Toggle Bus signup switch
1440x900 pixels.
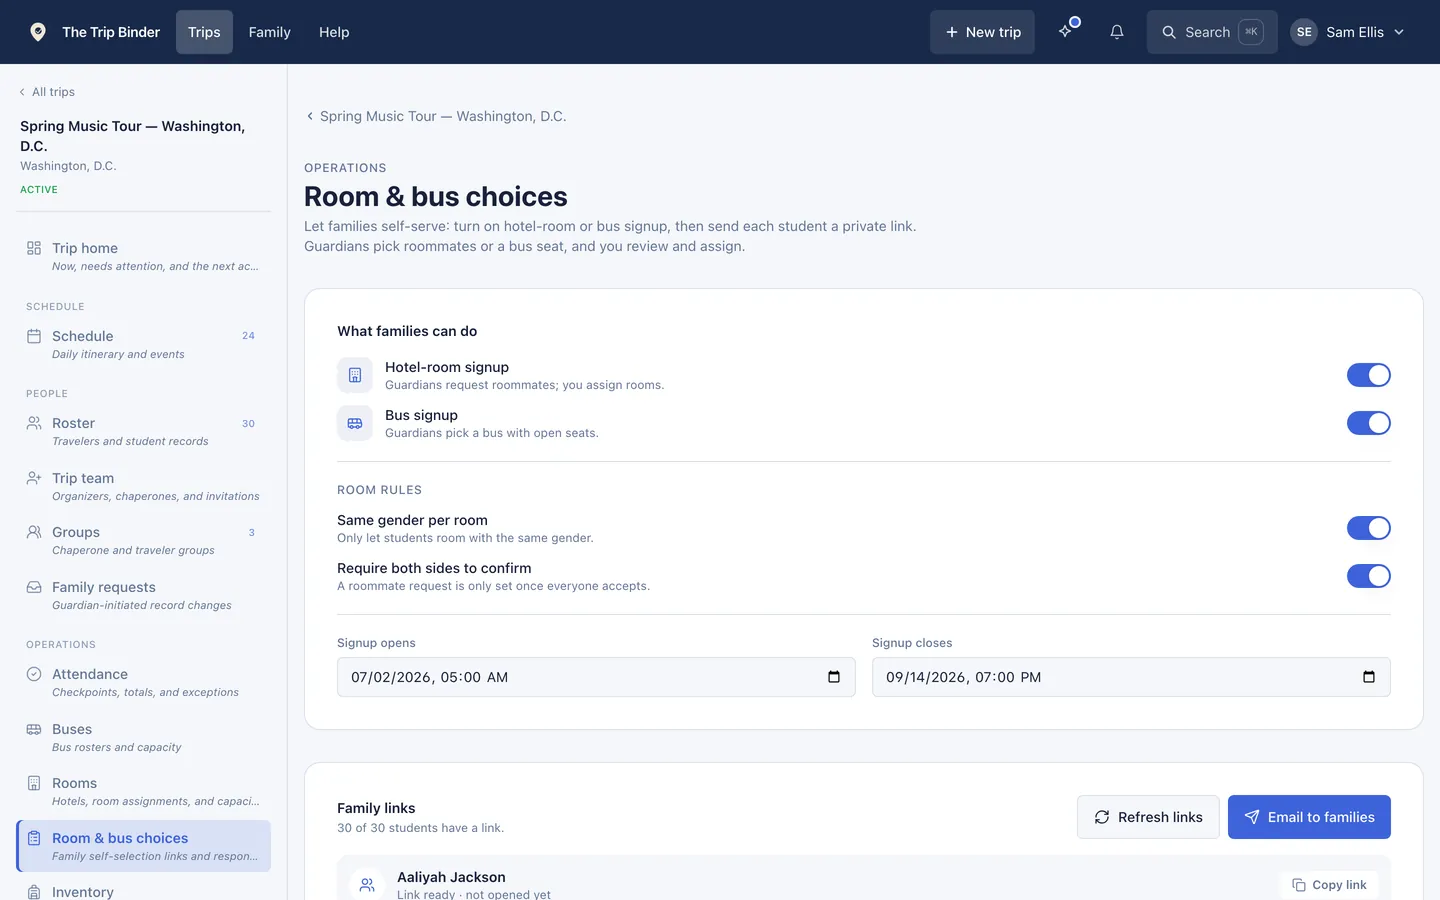(x=1369, y=423)
